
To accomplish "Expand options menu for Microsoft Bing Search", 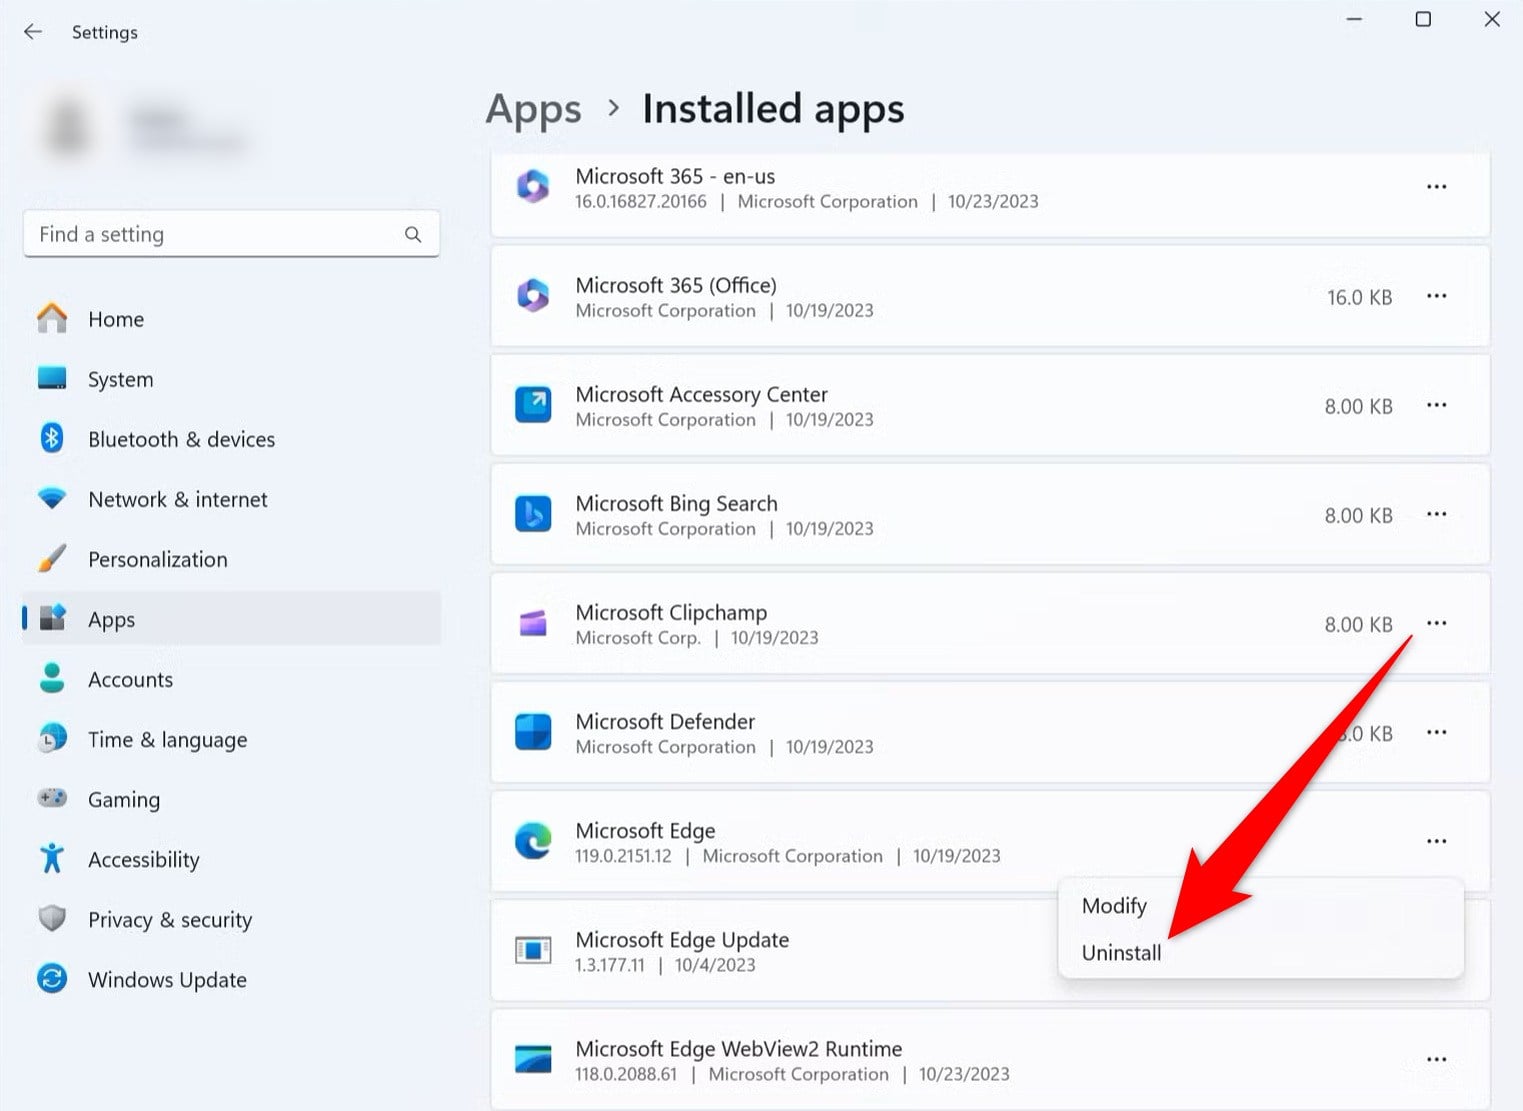I will coord(1437,514).
